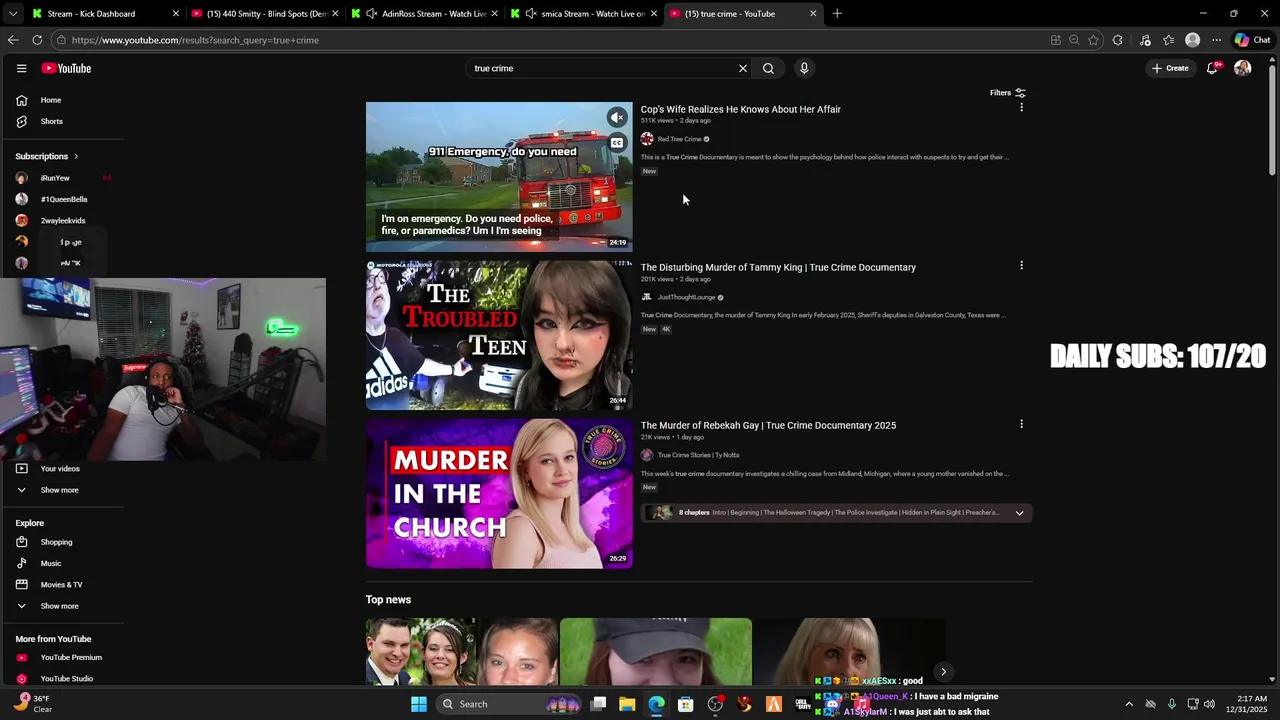Open The Disturbing Murder of Tammy King title
This screenshot has height=720, width=1280.
(778, 267)
